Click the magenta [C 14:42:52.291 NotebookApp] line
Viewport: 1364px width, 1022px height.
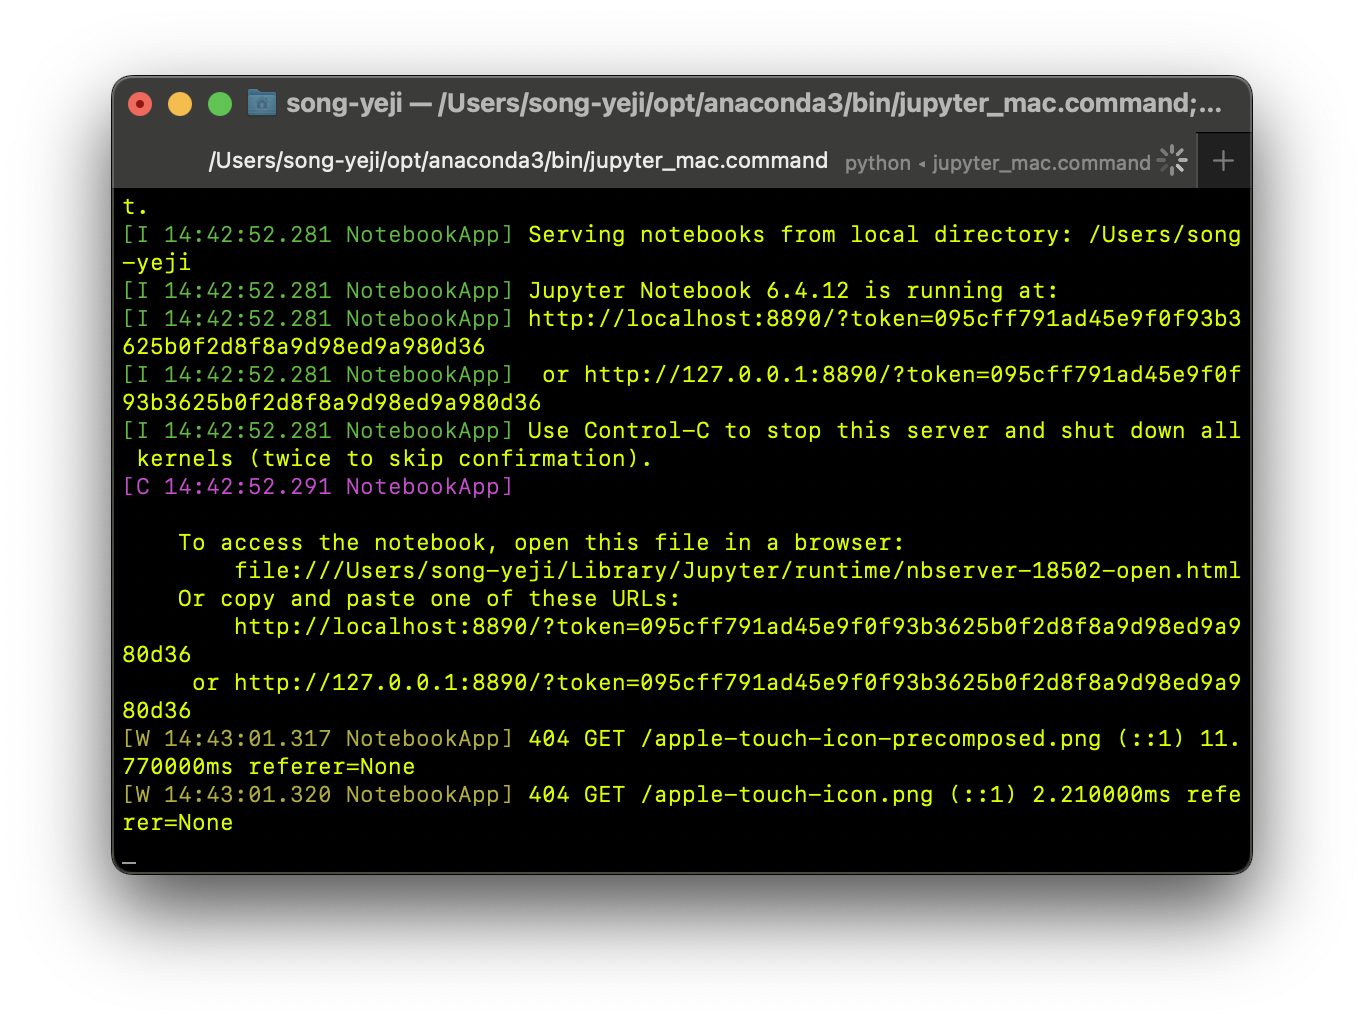pyautogui.click(x=317, y=487)
